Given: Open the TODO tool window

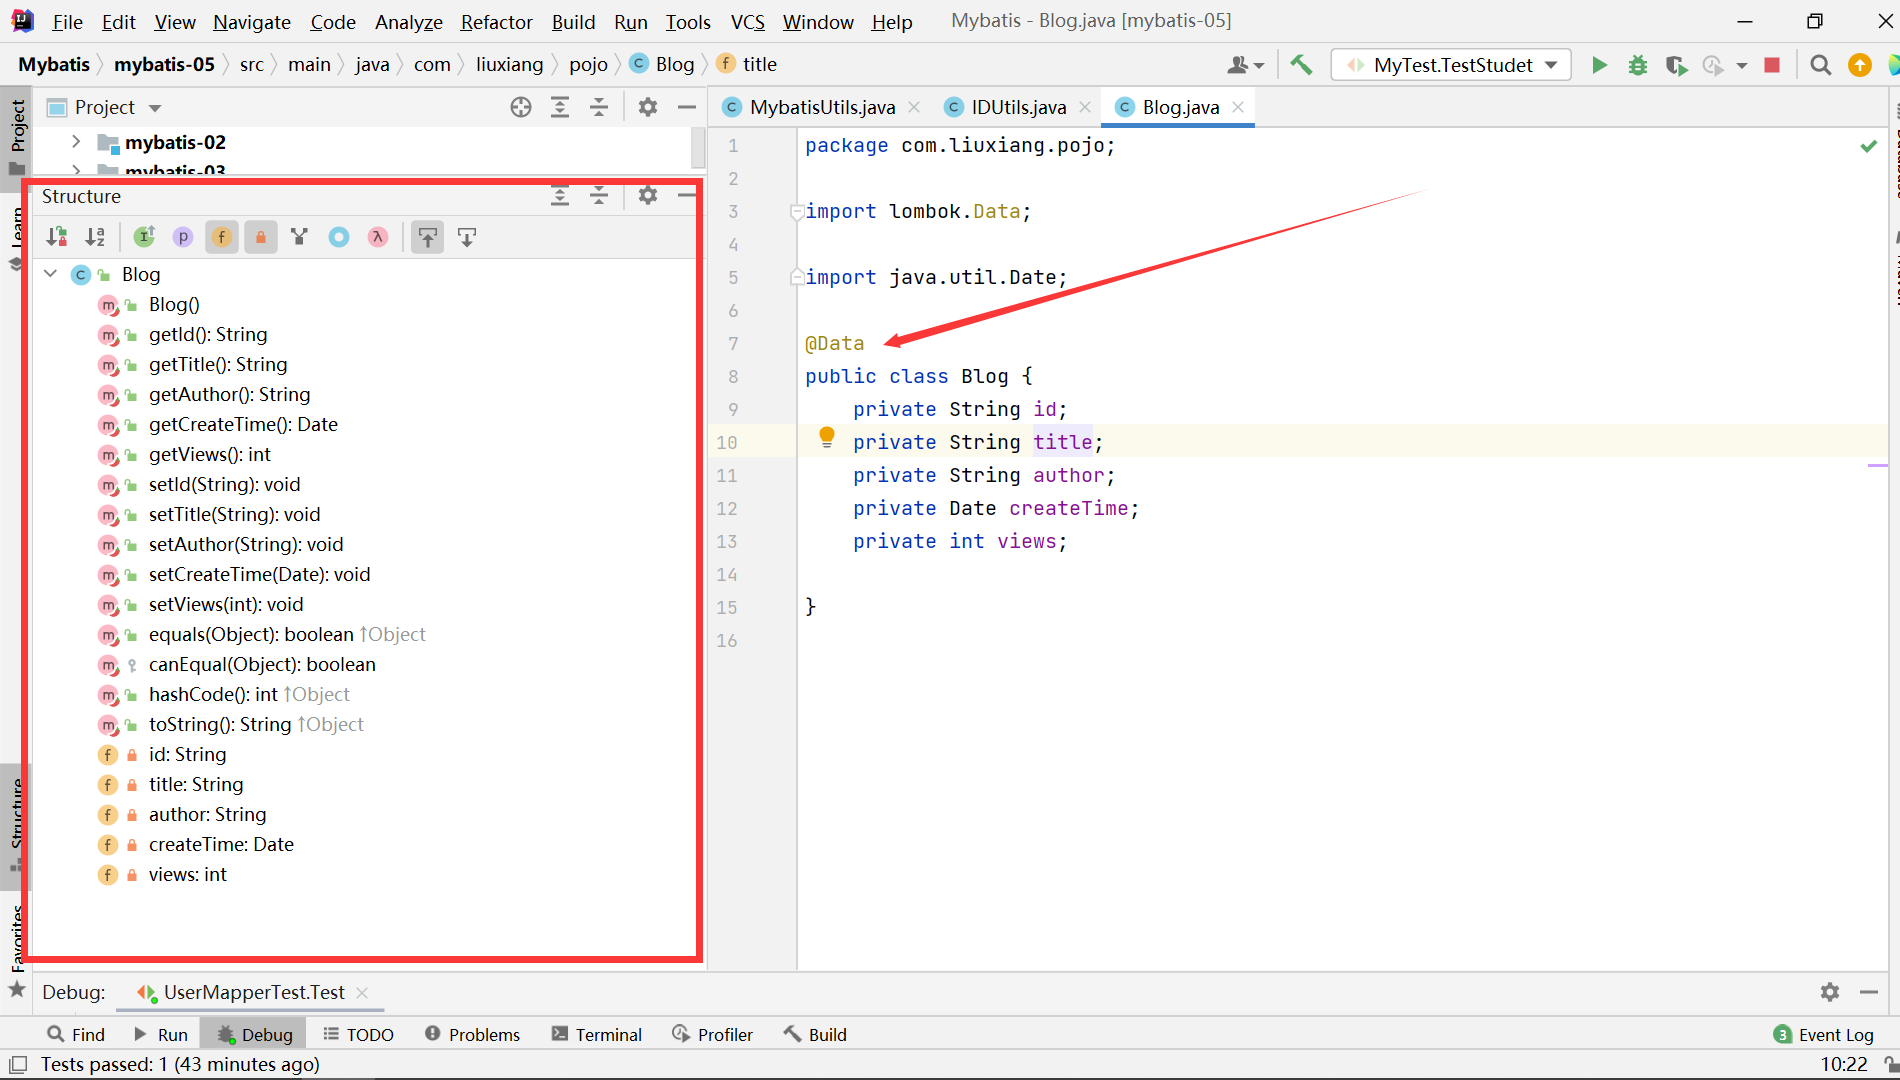Looking at the screenshot, I should click(358, 1034).
